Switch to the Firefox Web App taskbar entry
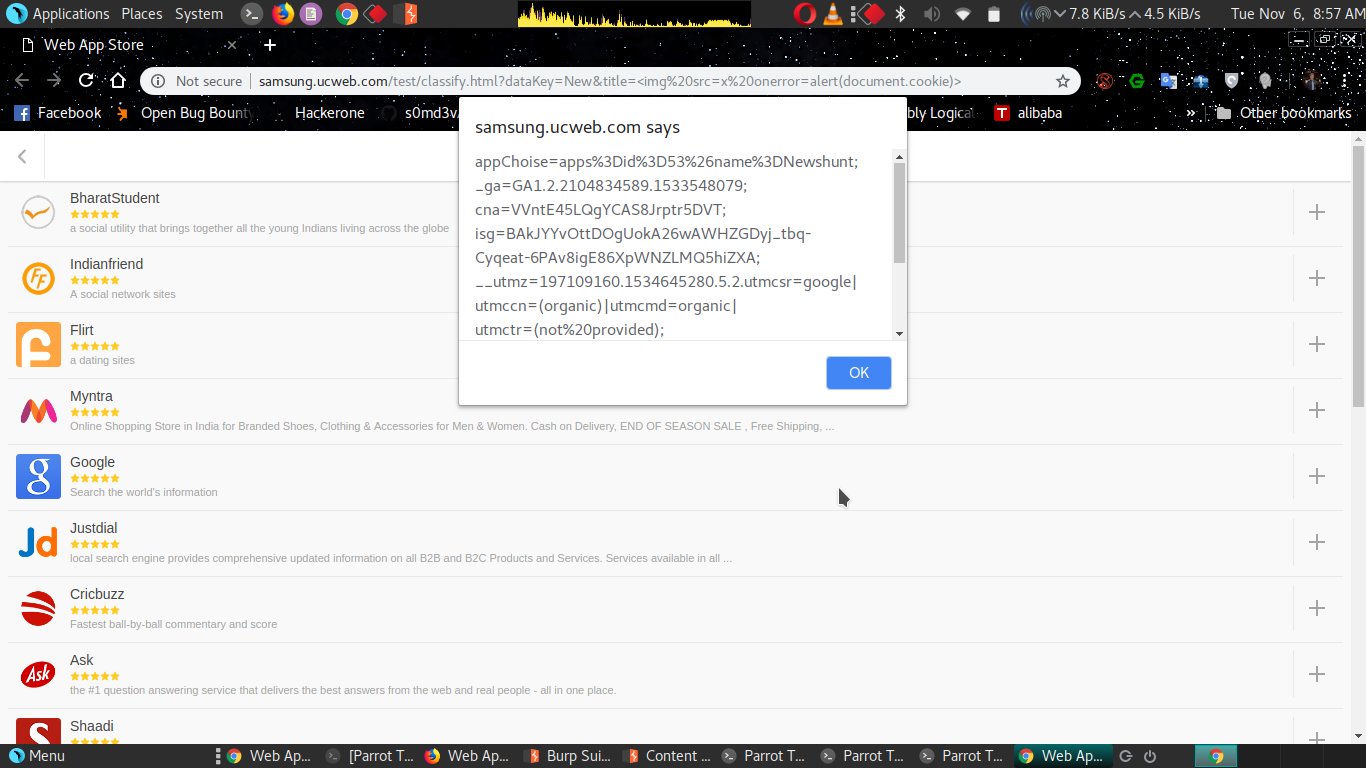1366x768 pixels. click(x=467, y=756)
